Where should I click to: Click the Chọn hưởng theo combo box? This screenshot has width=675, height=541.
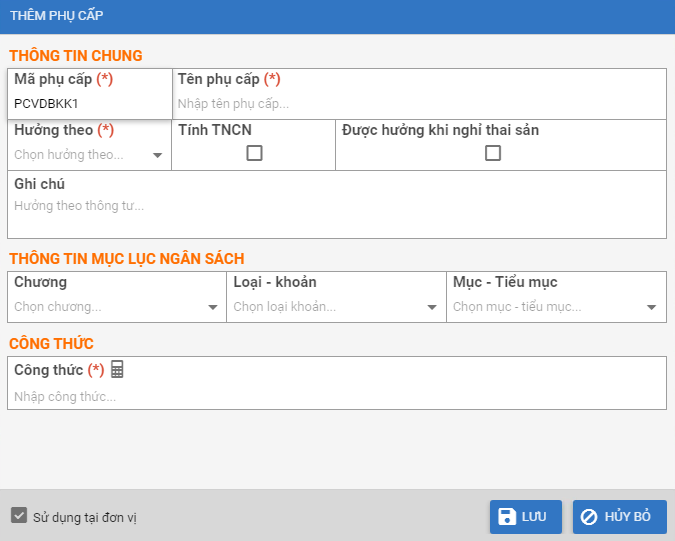80,155
